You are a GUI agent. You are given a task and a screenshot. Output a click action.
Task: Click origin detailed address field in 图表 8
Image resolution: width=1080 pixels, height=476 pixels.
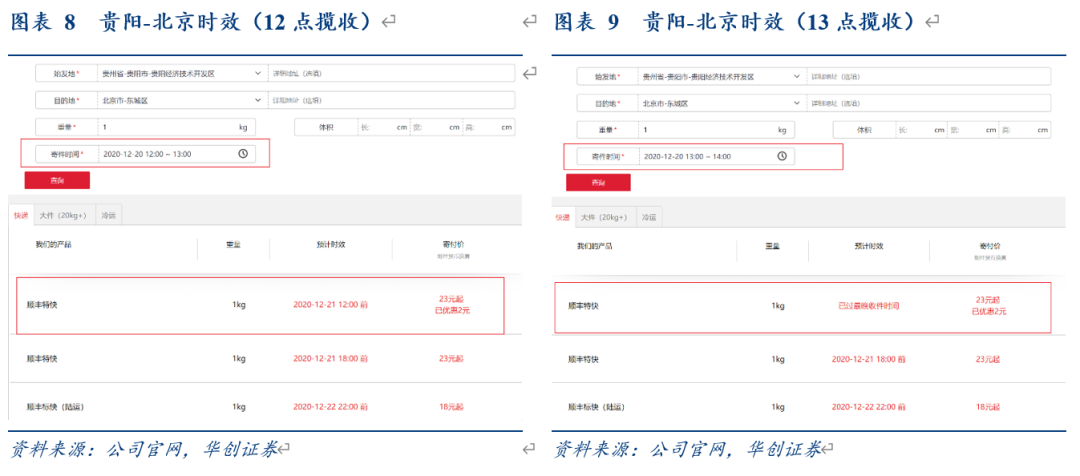[x=391, y=73]
